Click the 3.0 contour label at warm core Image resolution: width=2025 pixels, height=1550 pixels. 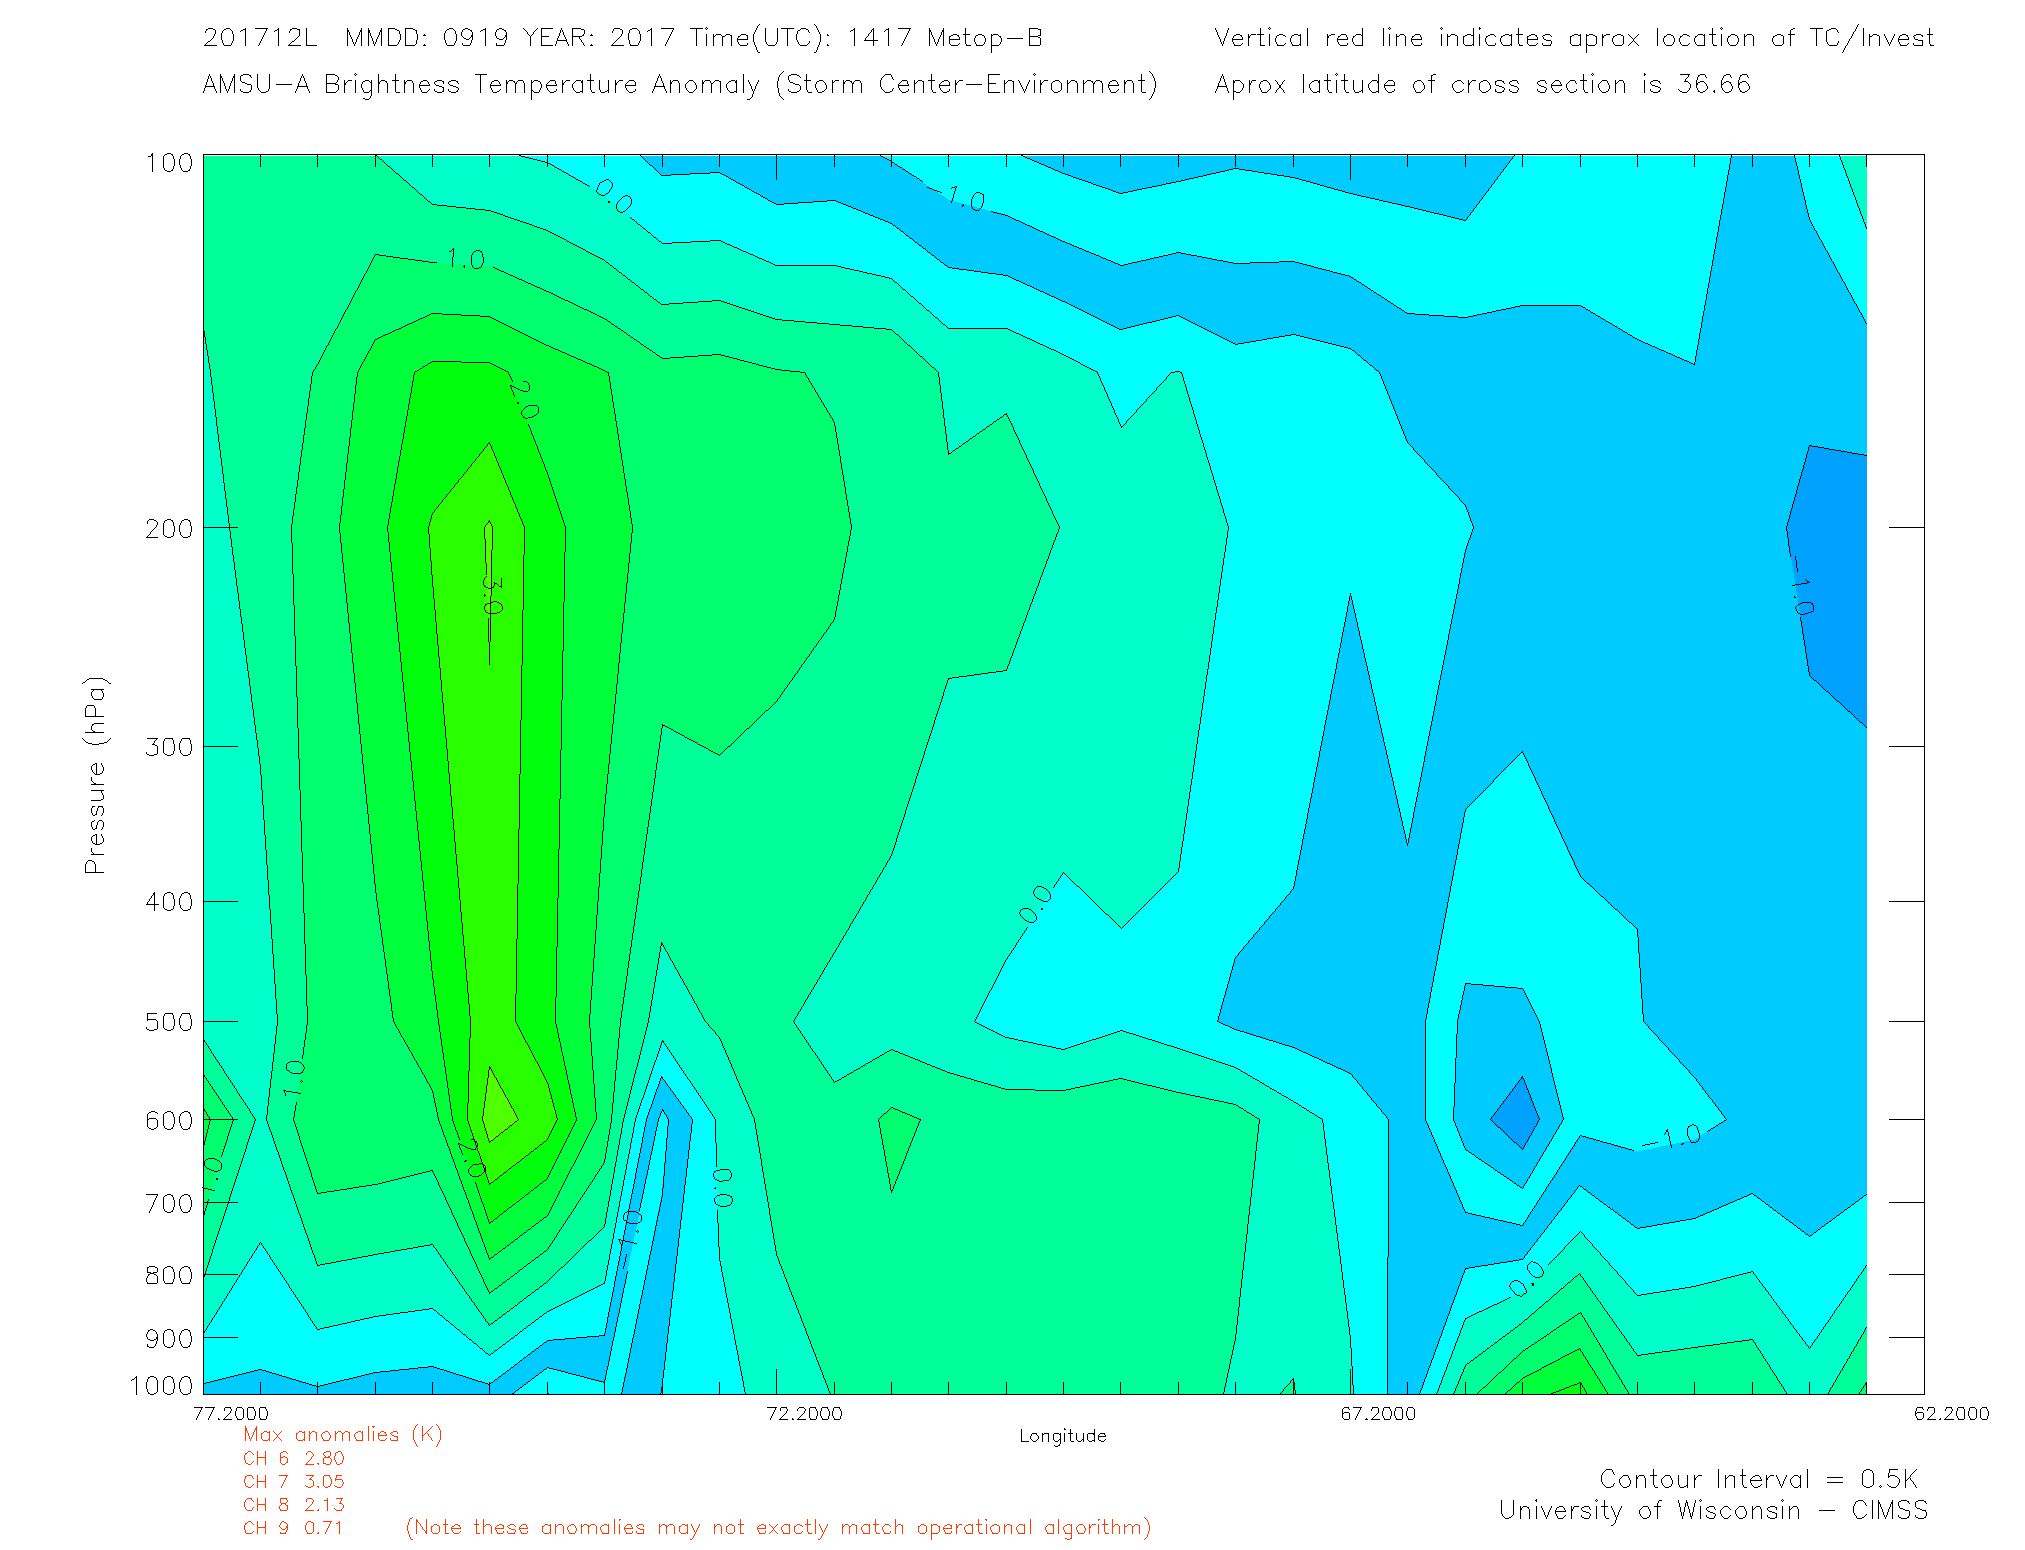[491, 594]
